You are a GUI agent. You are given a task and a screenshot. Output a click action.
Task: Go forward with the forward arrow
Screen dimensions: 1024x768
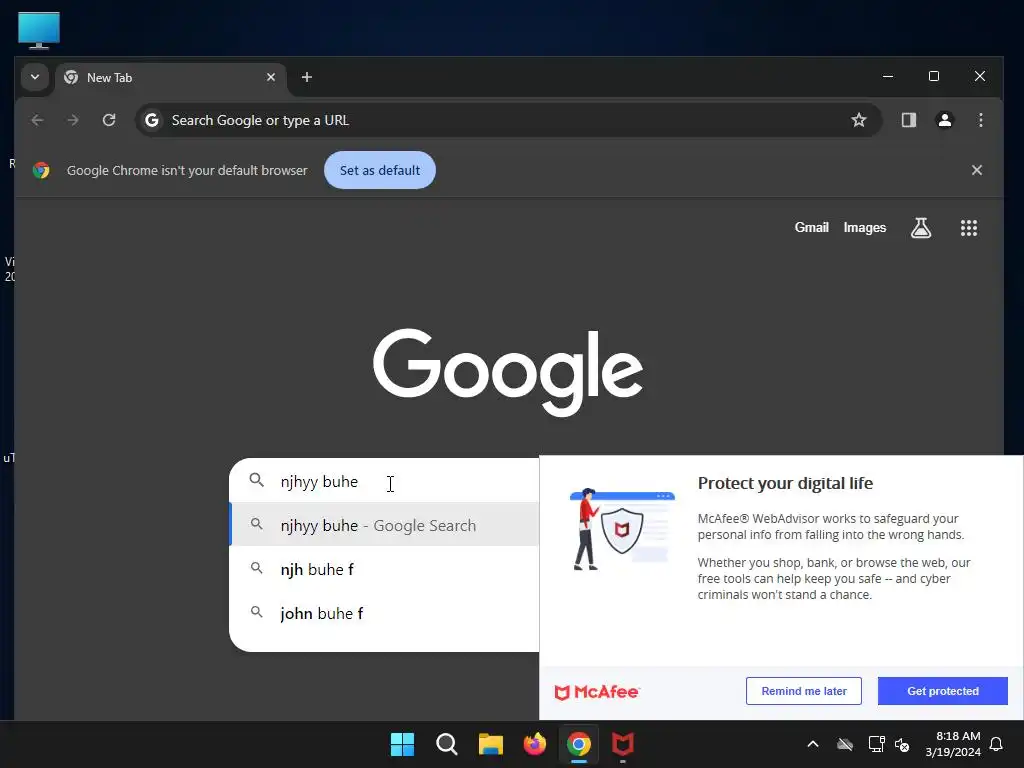coord(73,120)
